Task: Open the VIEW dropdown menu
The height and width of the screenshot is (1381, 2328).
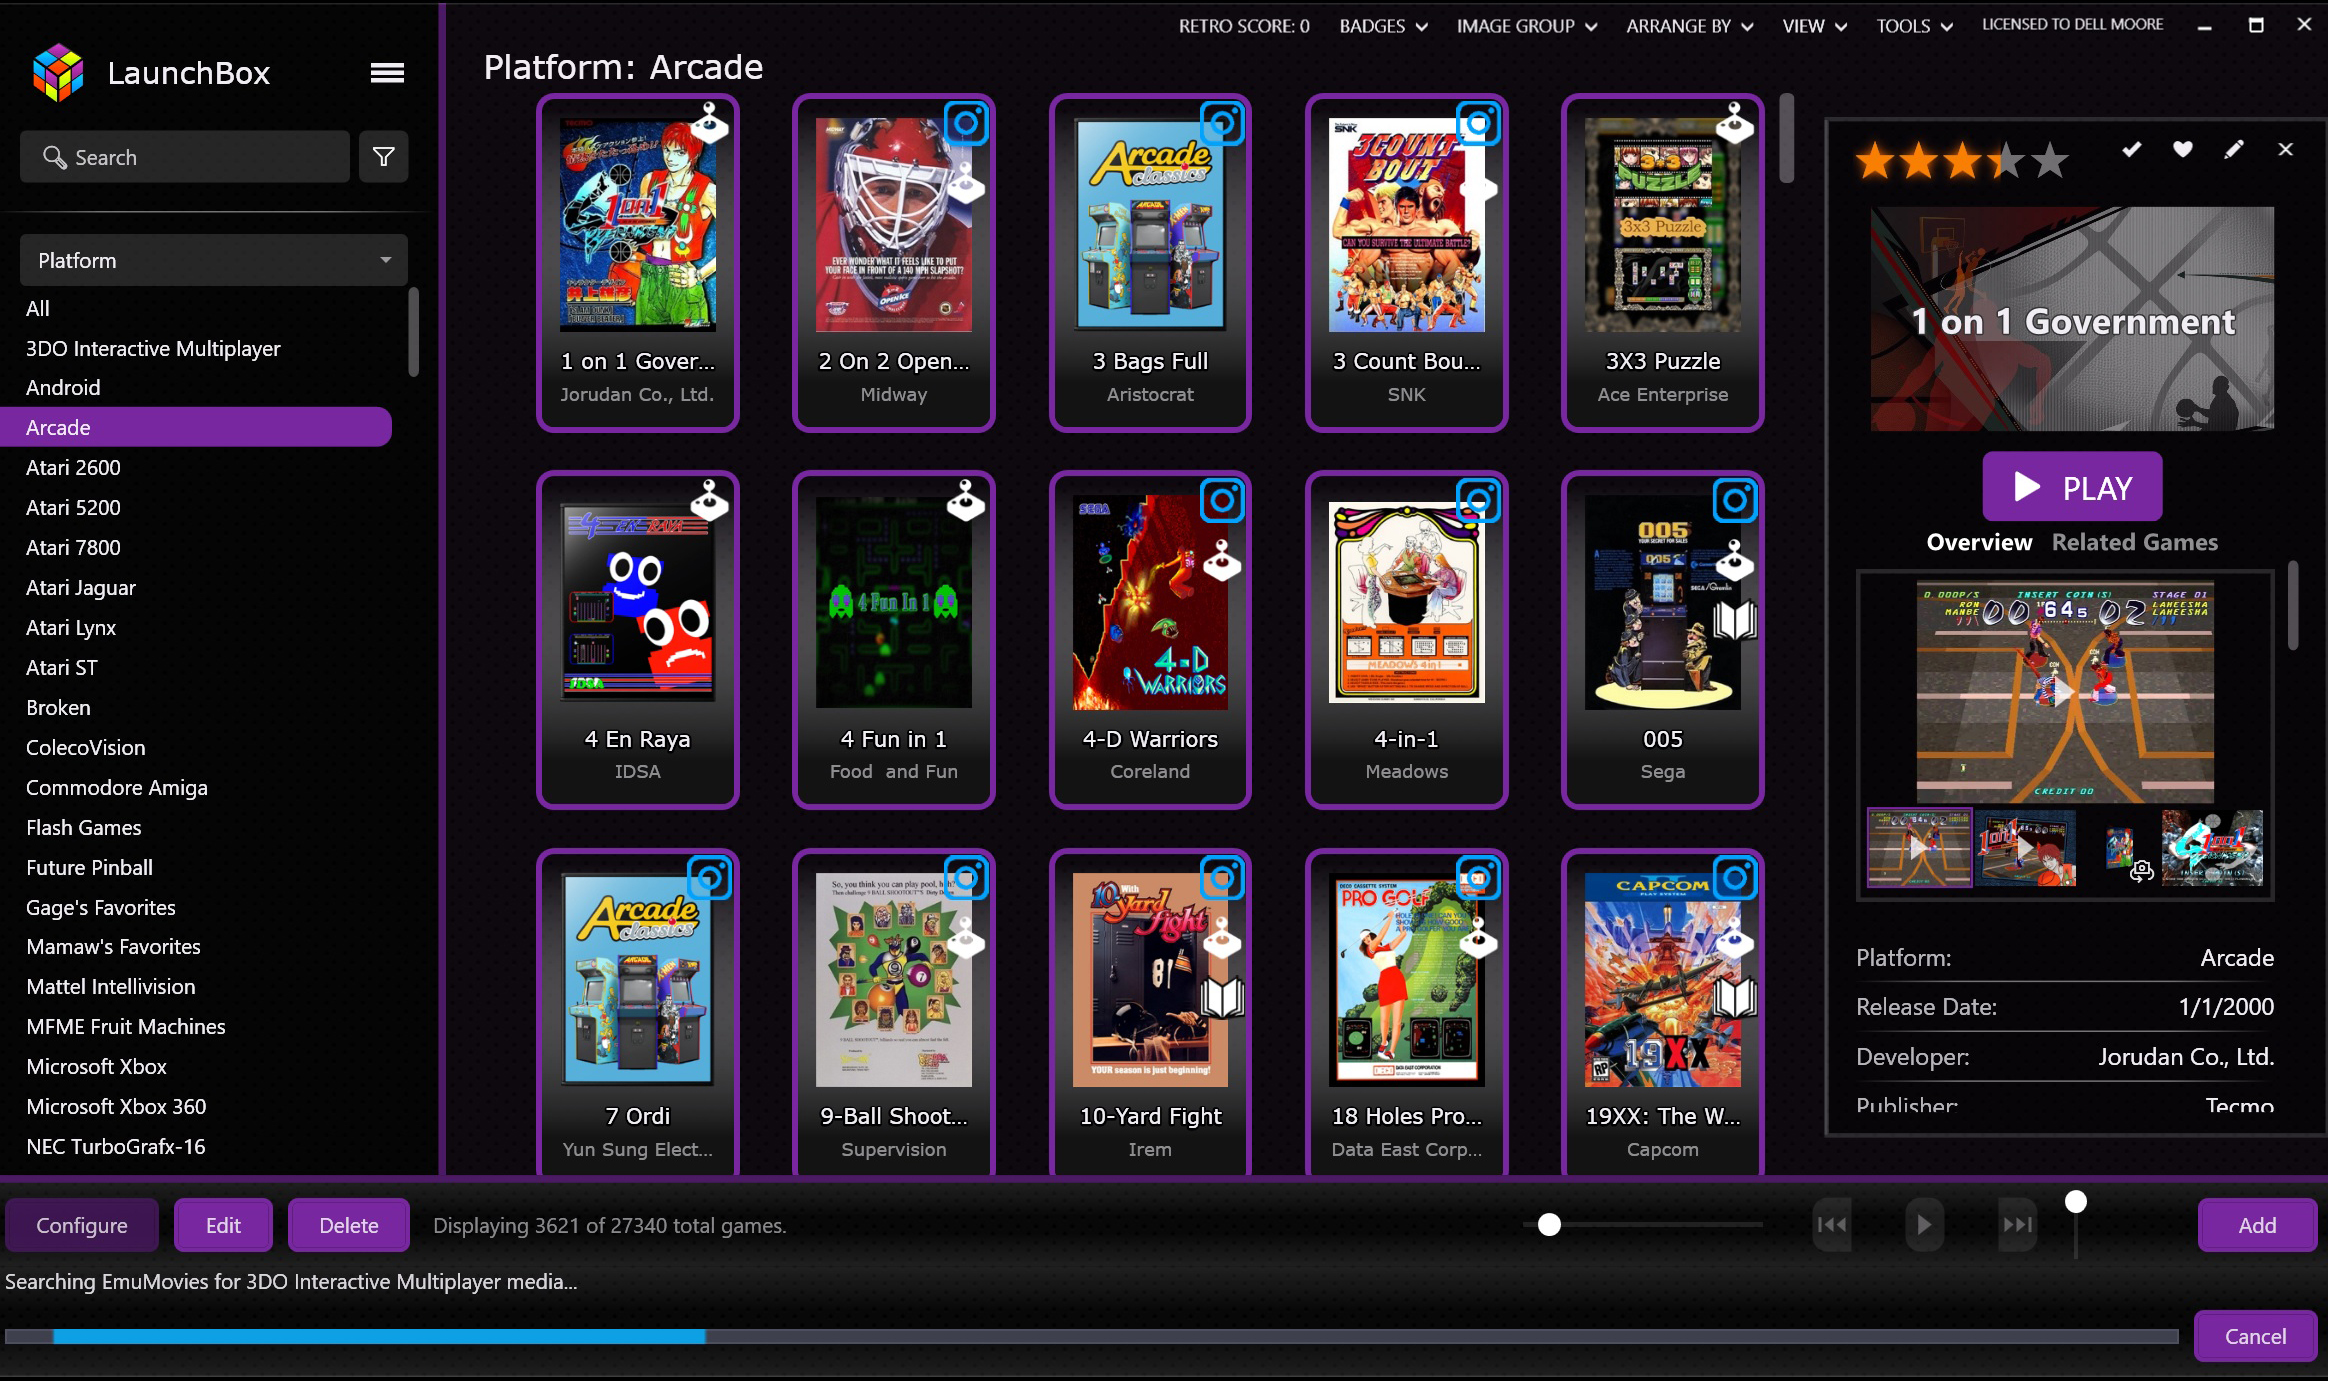Action: (x=1814, y=26)
